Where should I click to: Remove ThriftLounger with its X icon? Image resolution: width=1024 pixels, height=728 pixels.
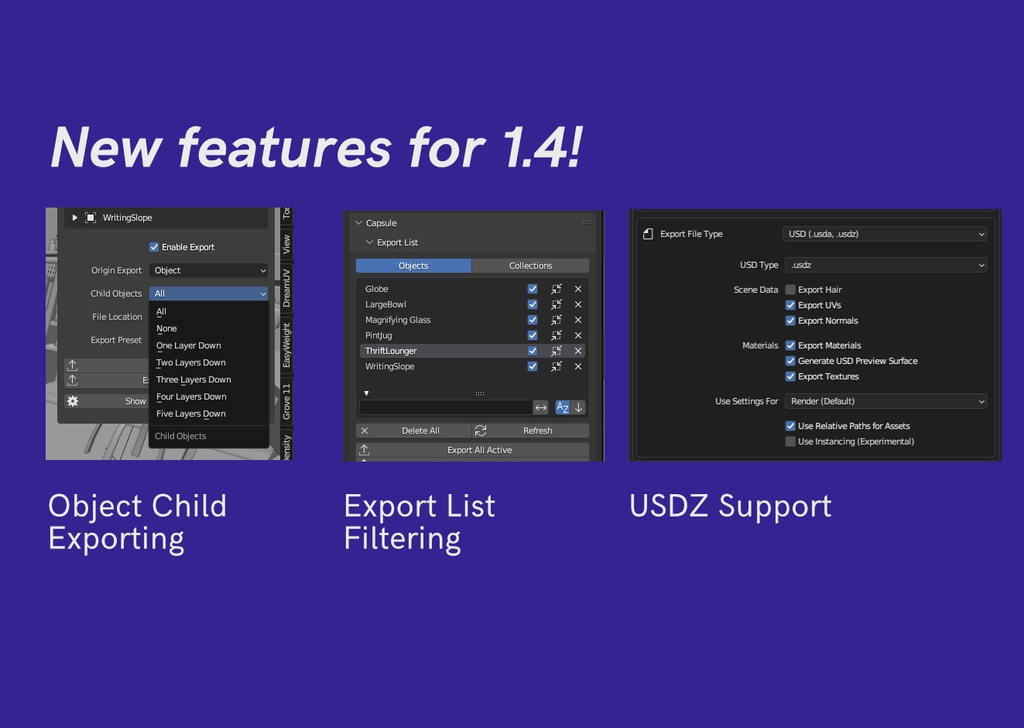click(x=577, y=351)
